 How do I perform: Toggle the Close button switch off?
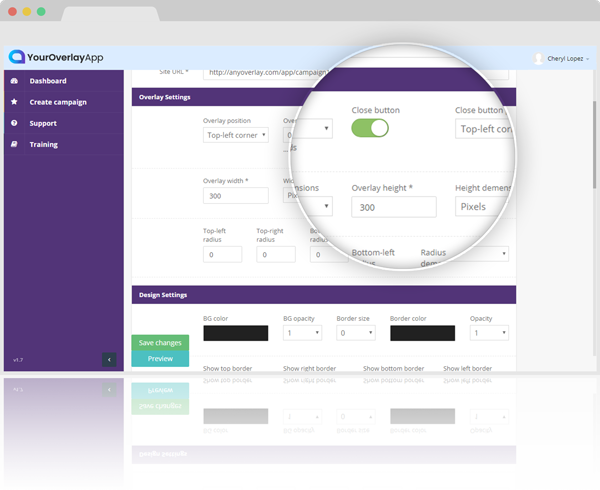[370, 128]
